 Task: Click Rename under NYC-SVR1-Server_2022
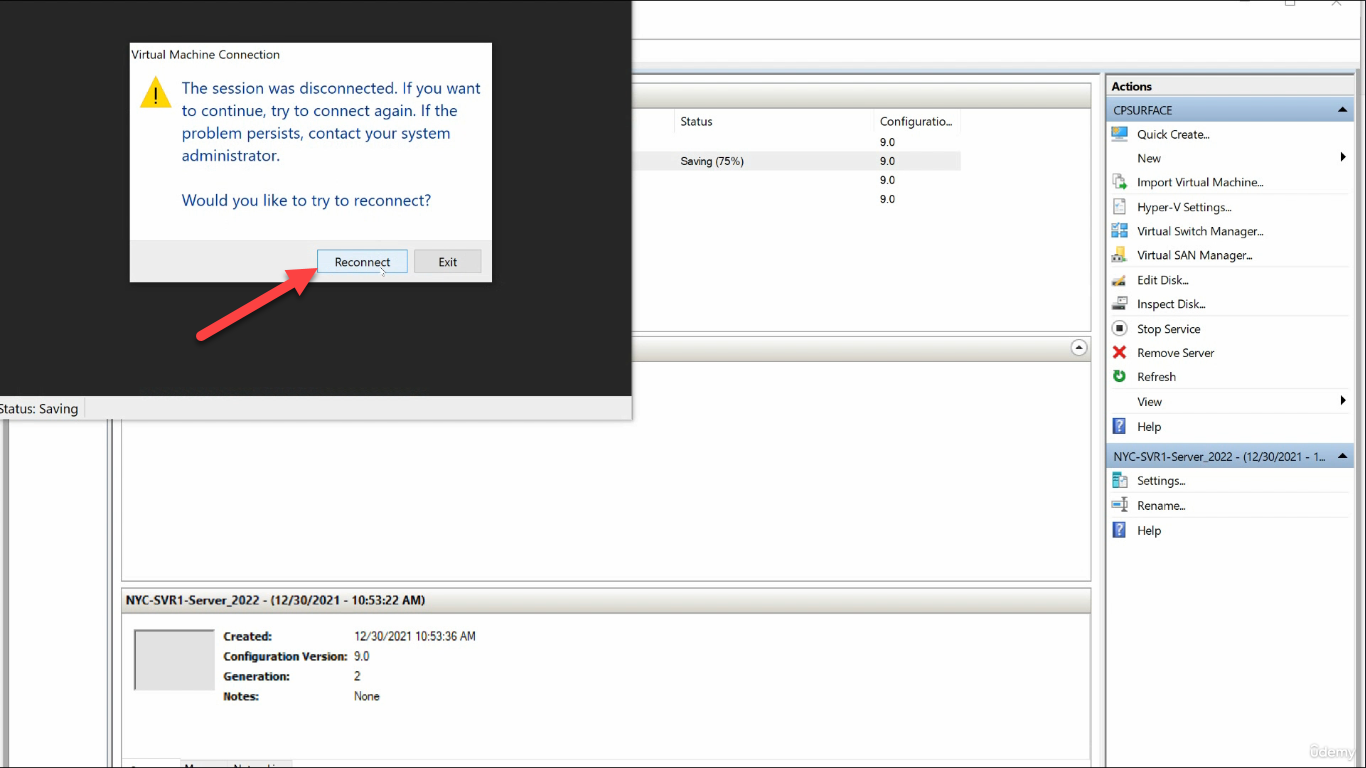pos(1161,506)
